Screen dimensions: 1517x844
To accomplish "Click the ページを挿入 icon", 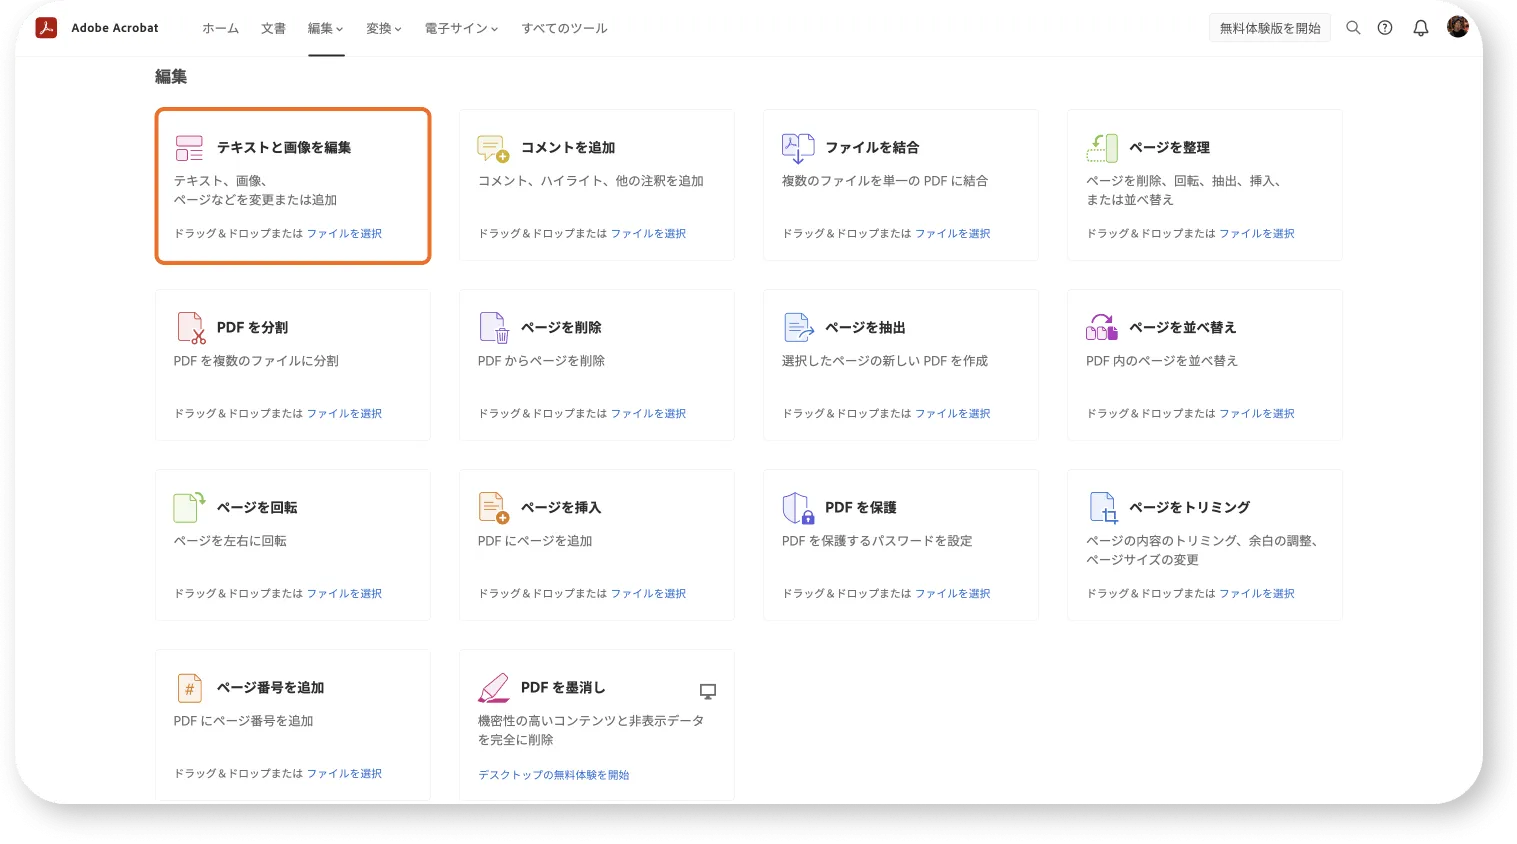I will (494, 508).
